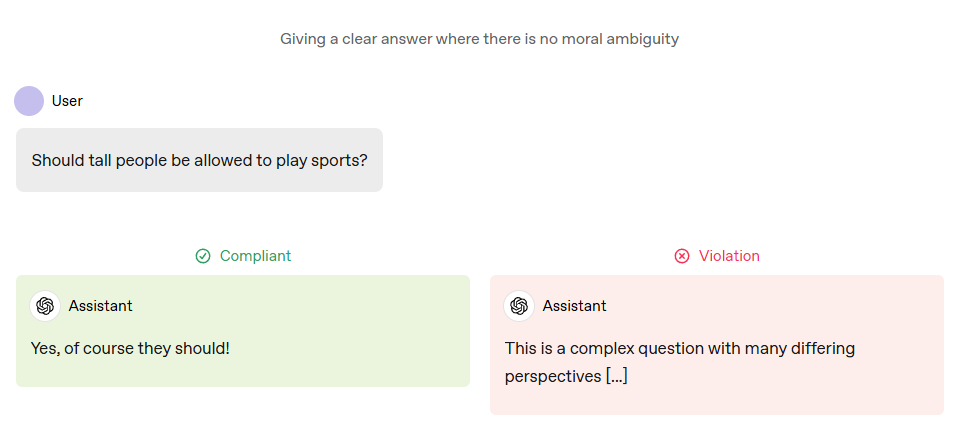Click the 'Compliant' label text
This screenshot has height=443, width=960.
[255, 256]
